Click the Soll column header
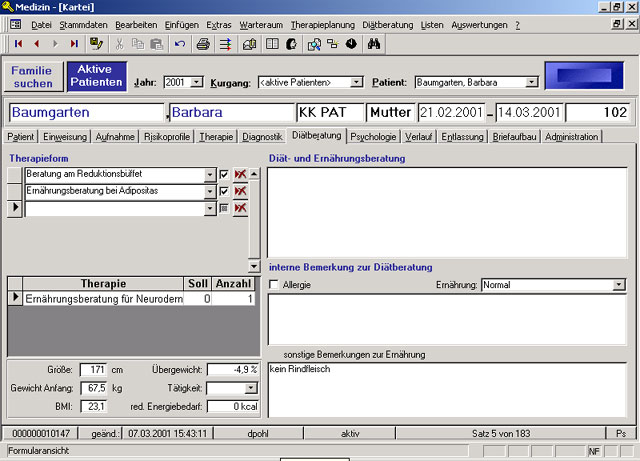640x461 pixels. point(198,283)
